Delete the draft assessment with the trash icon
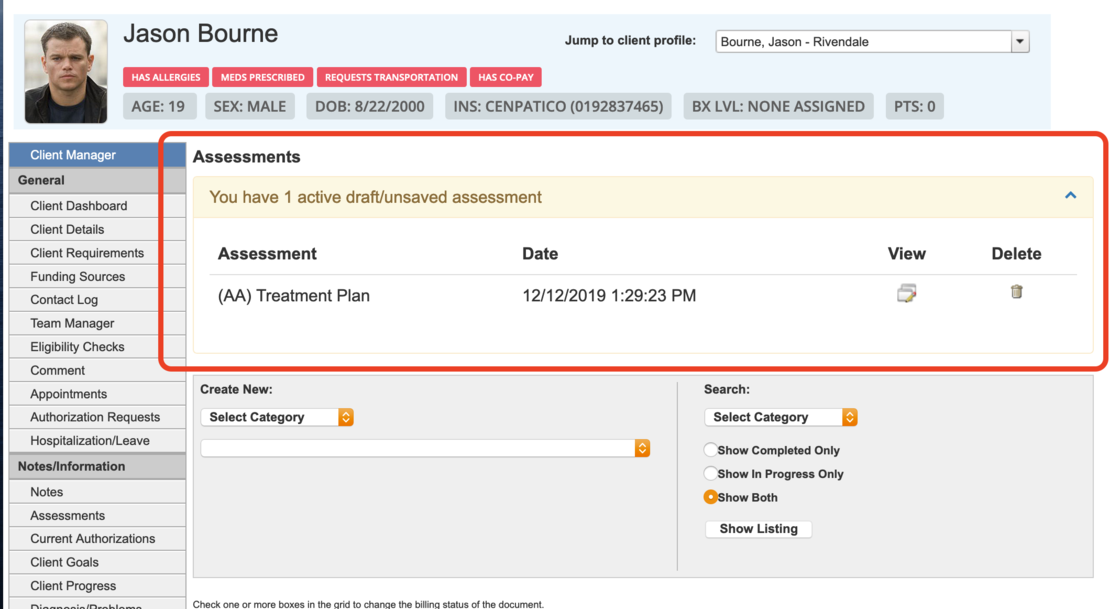 point(1016,292)
